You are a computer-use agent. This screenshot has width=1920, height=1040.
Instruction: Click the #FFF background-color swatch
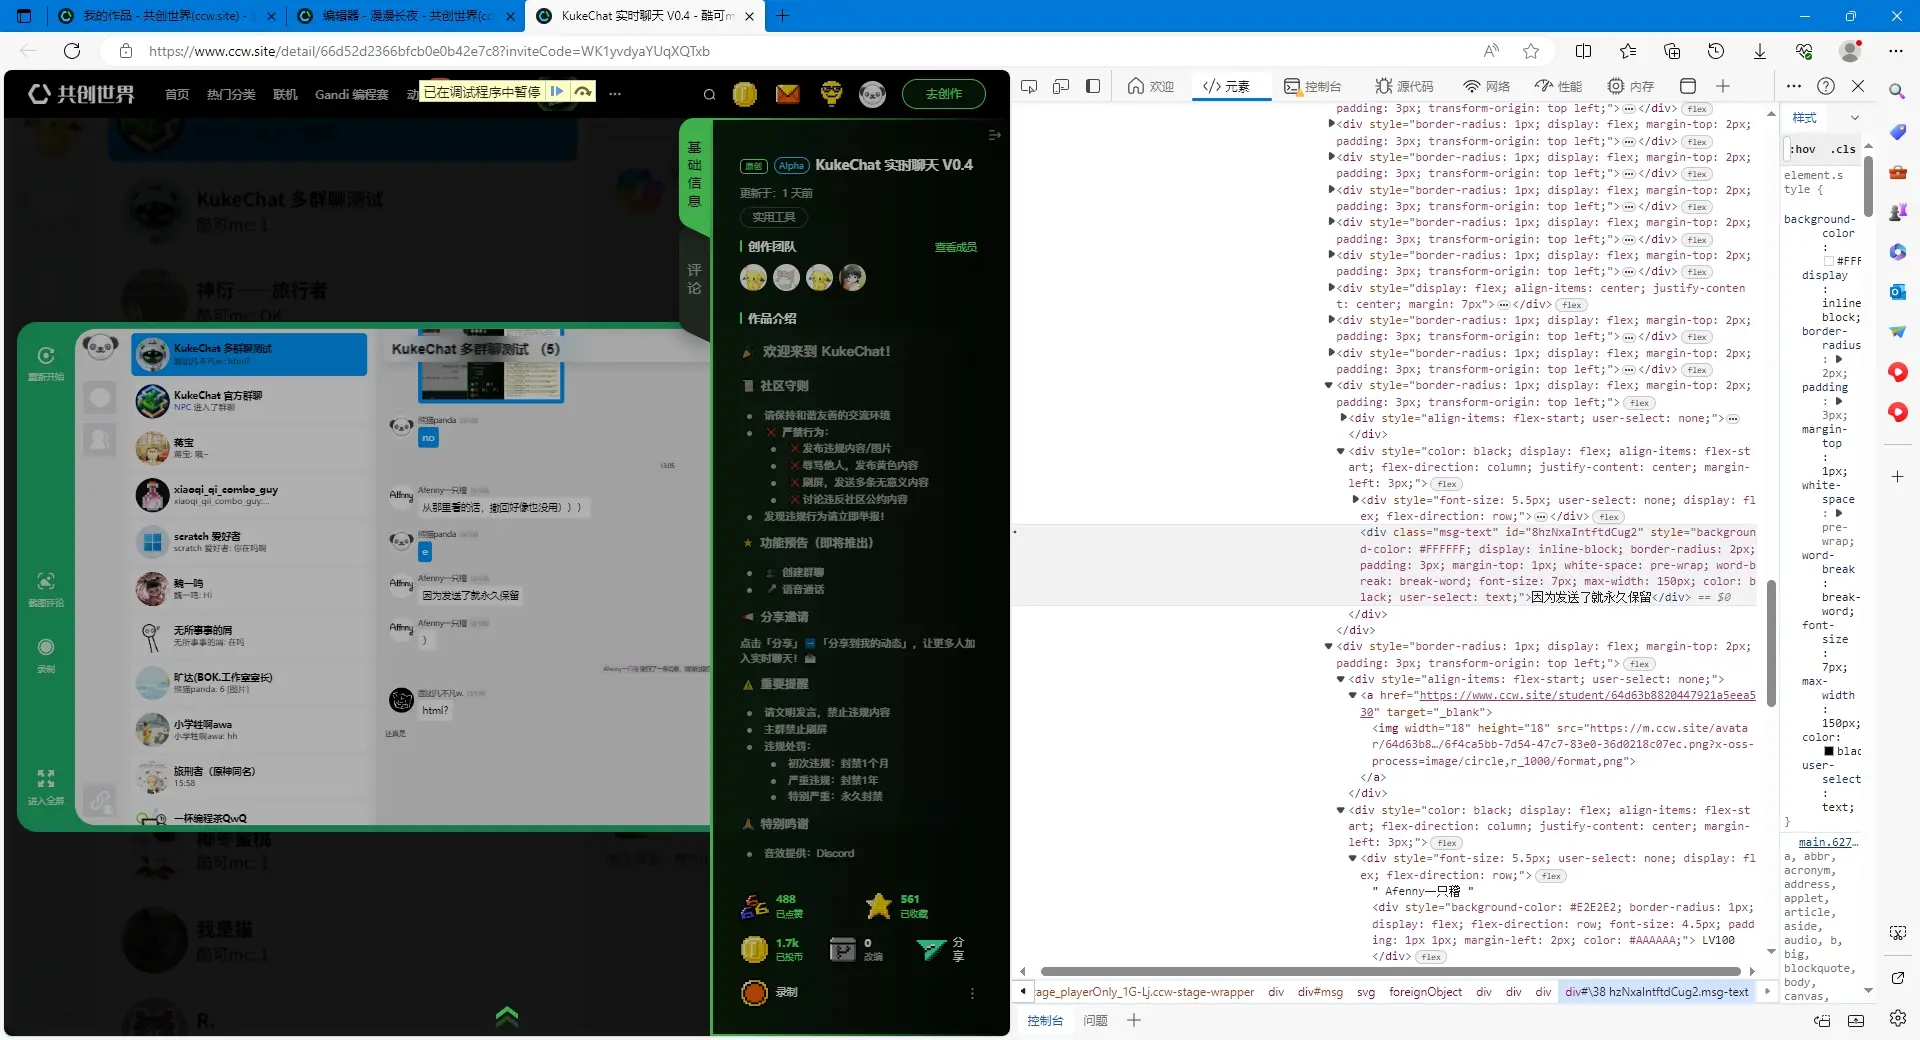[1829, 261]
